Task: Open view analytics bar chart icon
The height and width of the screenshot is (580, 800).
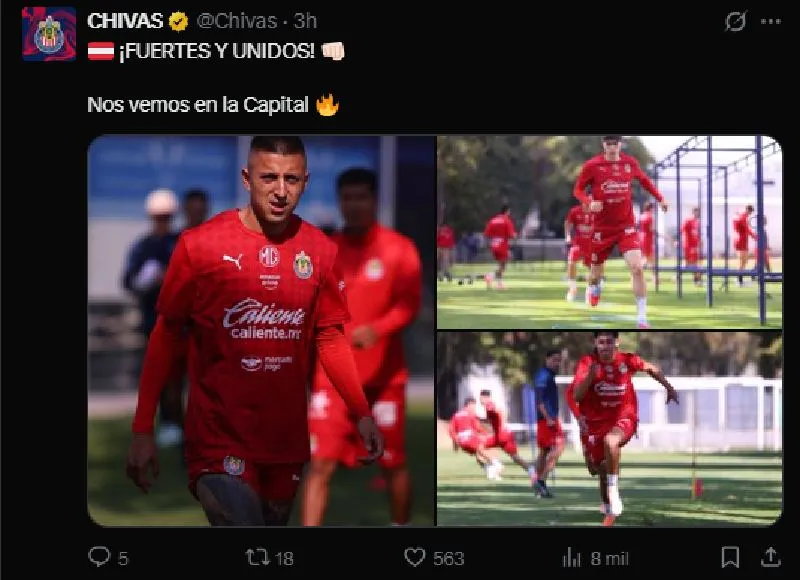Action: pyautogui.click(x=571, y=558)
